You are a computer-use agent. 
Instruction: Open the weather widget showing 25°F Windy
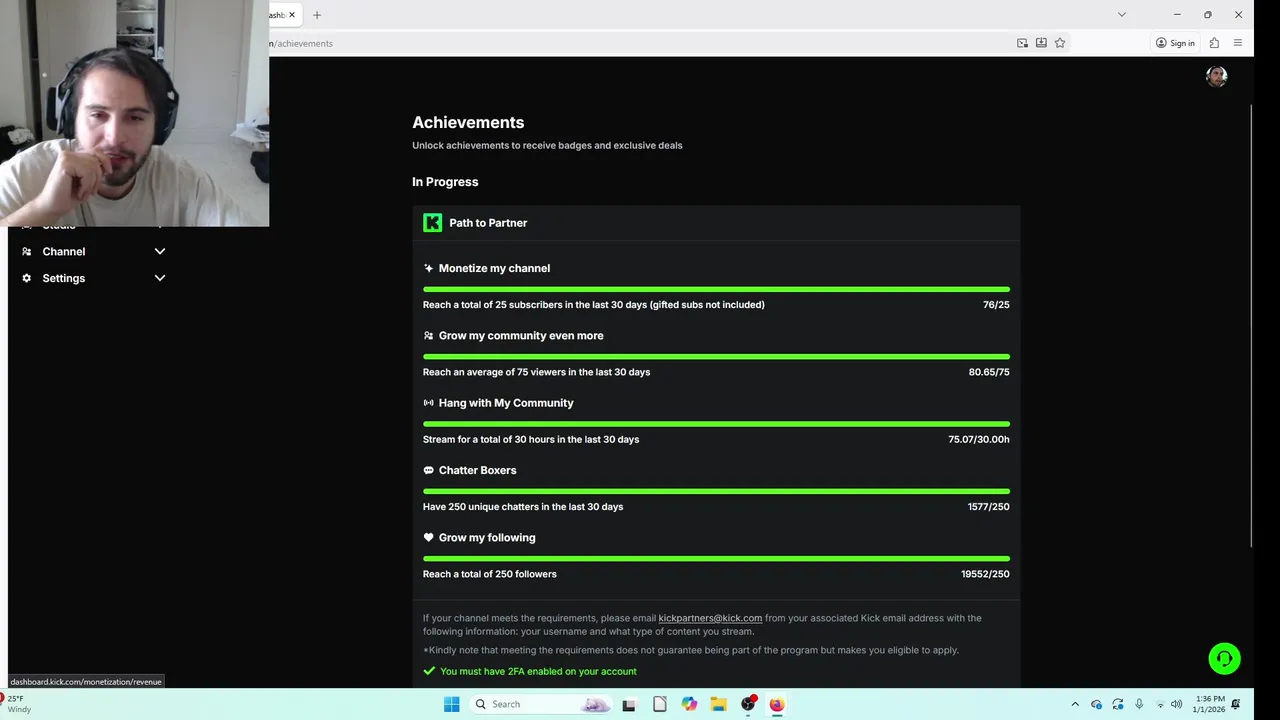[17, 704]
